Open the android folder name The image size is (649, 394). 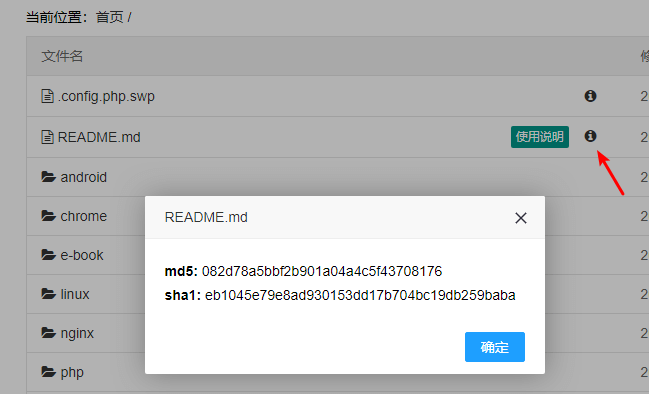click(x=84, y=177)
